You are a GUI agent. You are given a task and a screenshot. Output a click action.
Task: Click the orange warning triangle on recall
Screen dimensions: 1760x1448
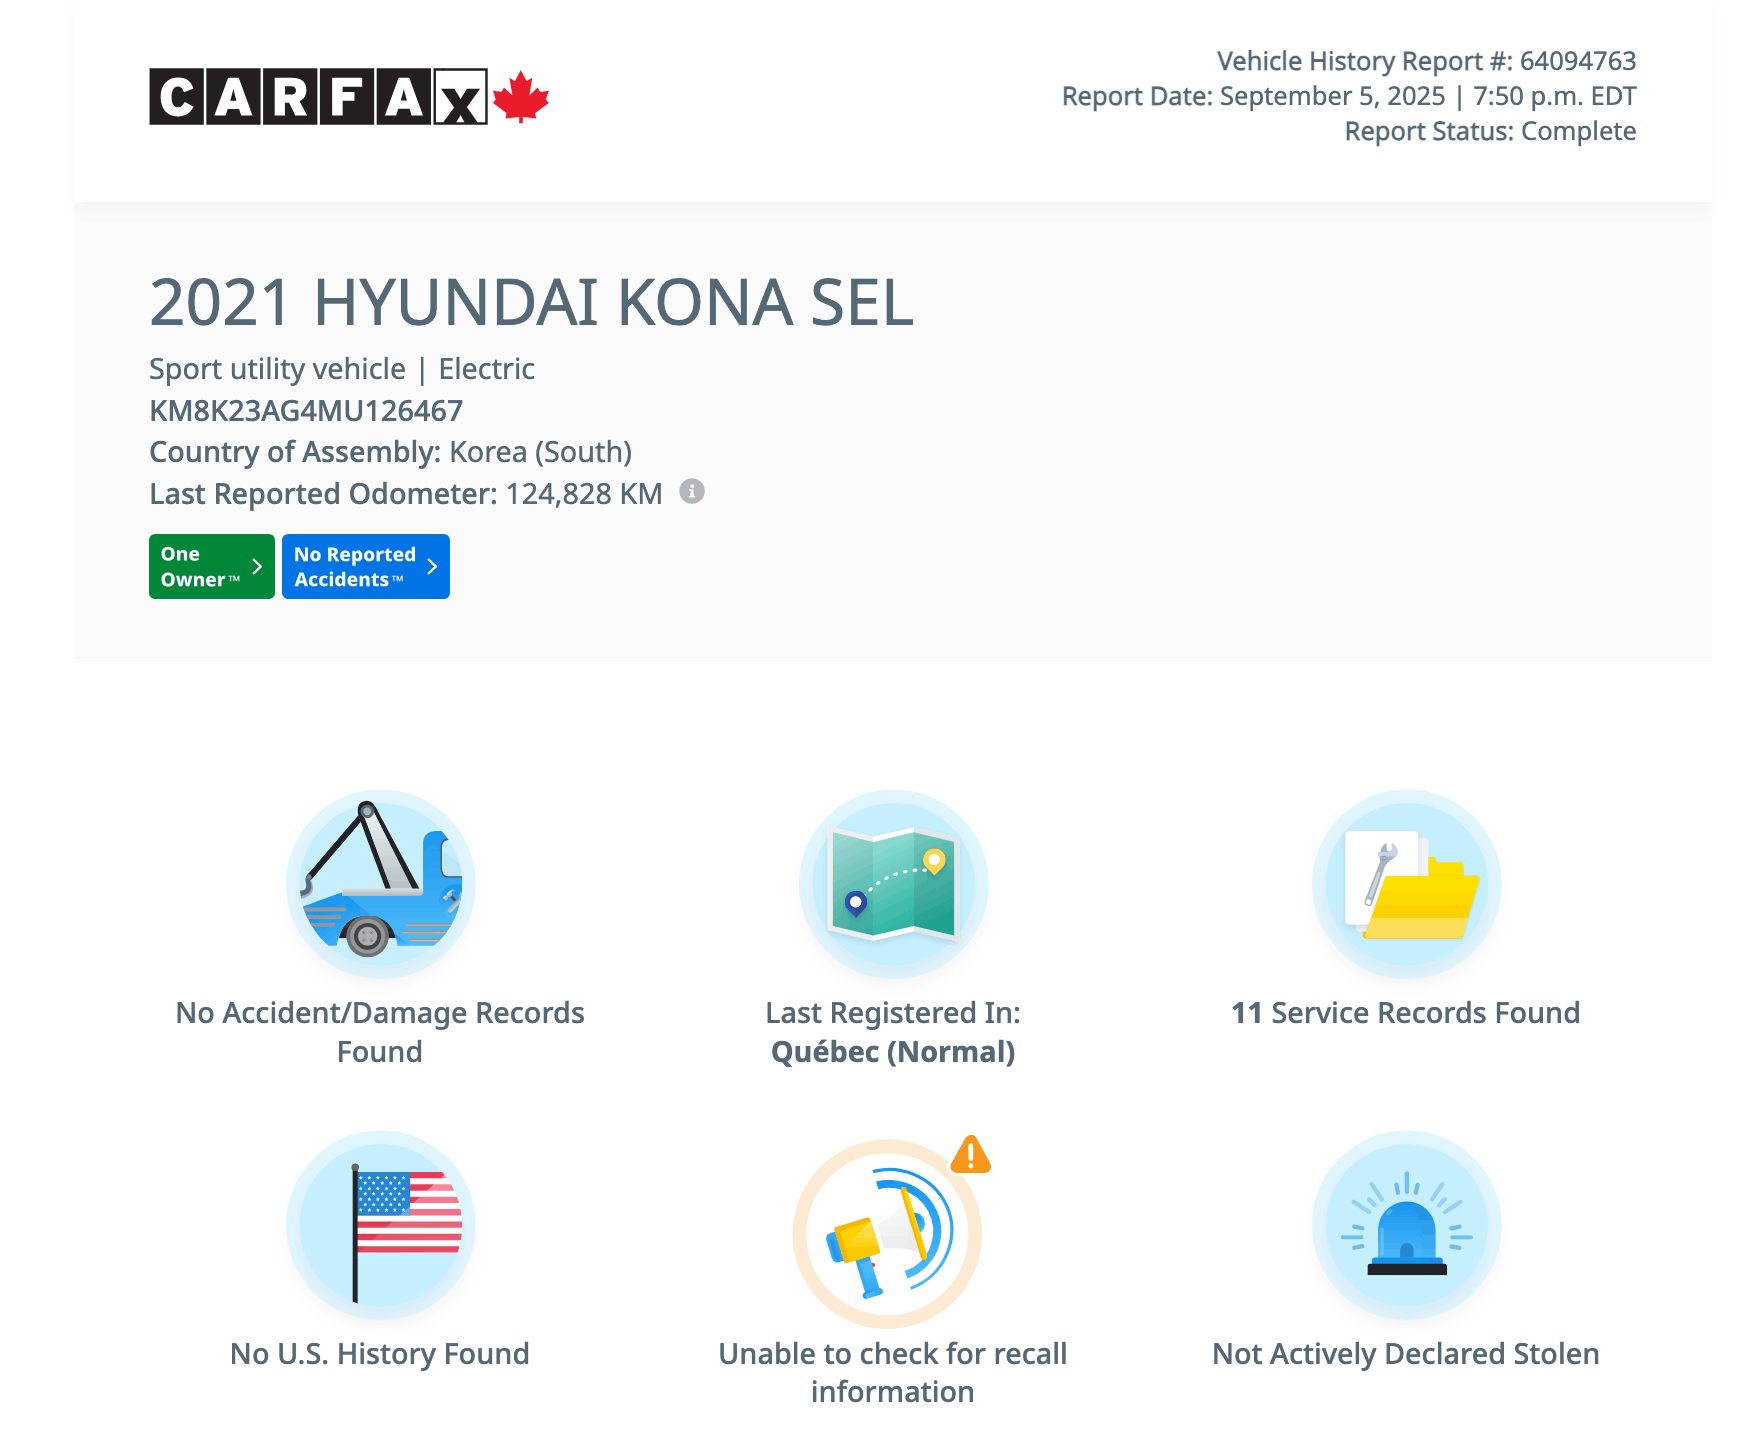[x=970, y=1155]
